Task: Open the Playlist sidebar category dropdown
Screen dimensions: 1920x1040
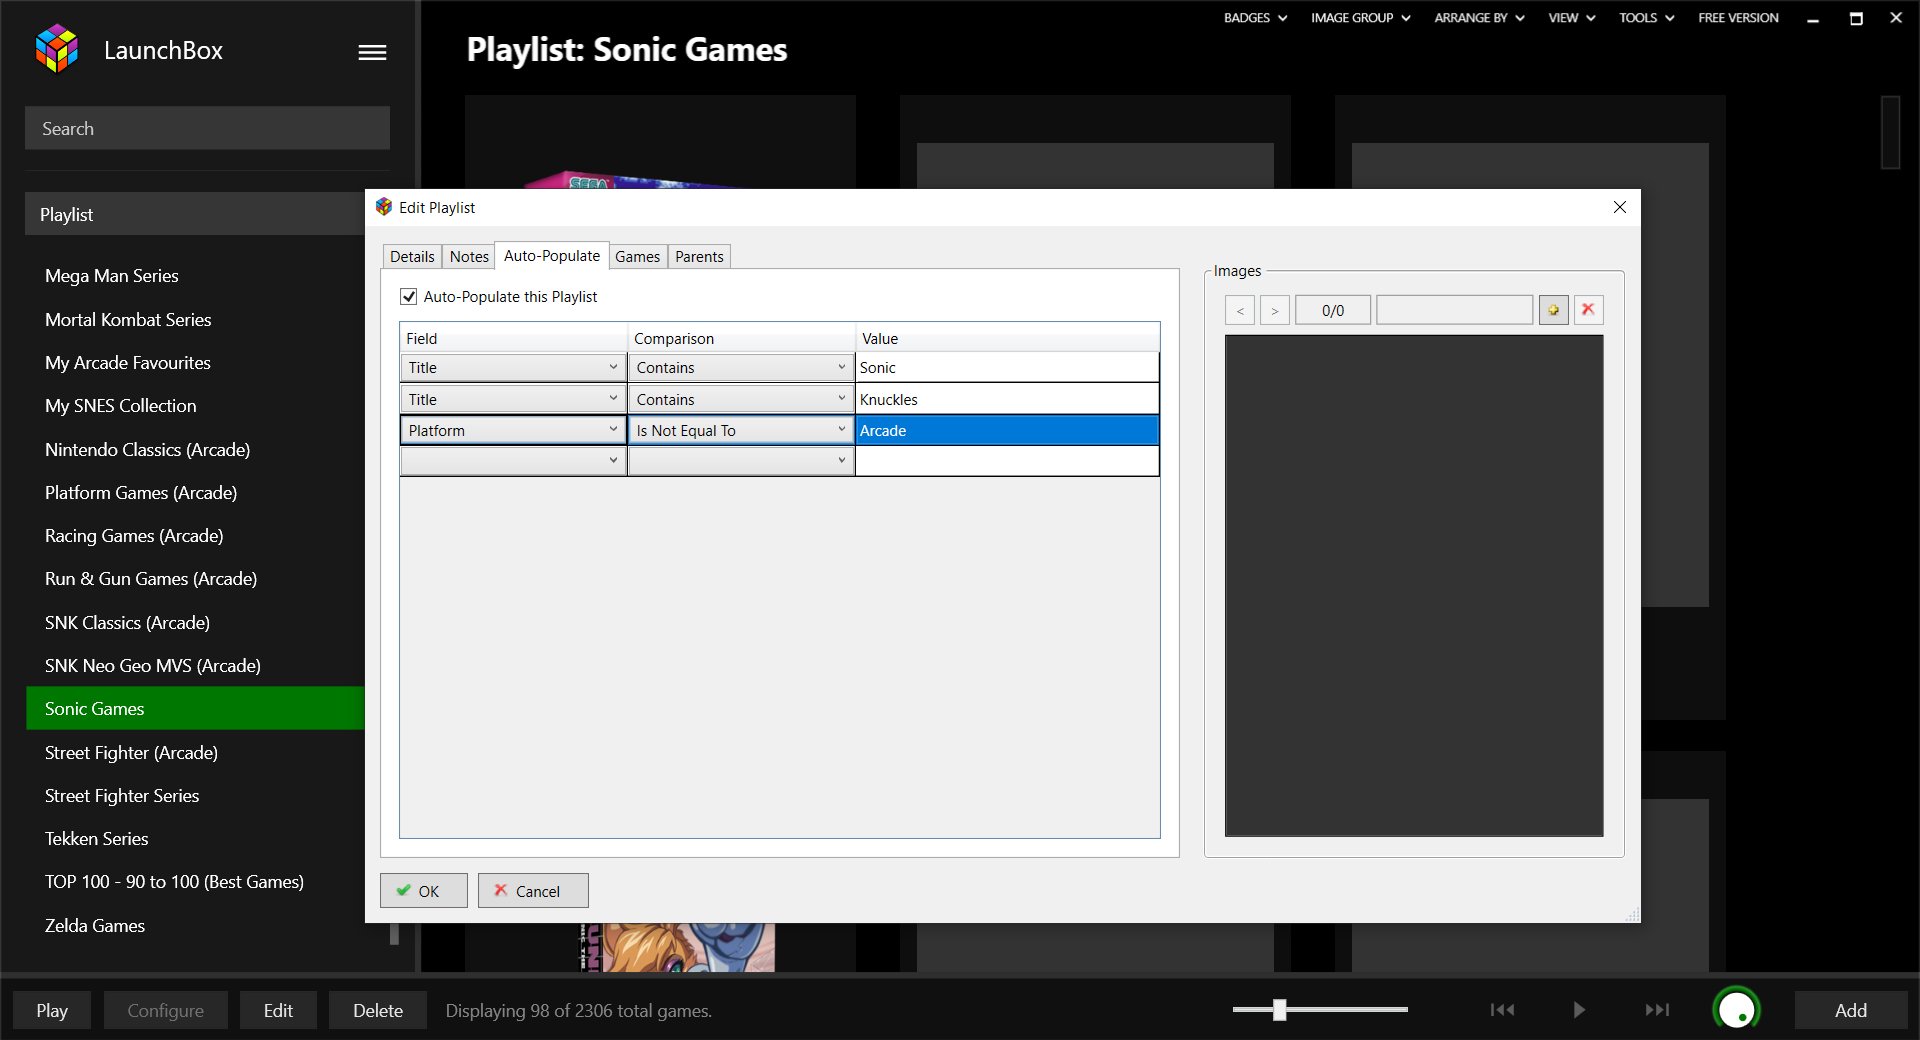Action: (x=195, y=214)
